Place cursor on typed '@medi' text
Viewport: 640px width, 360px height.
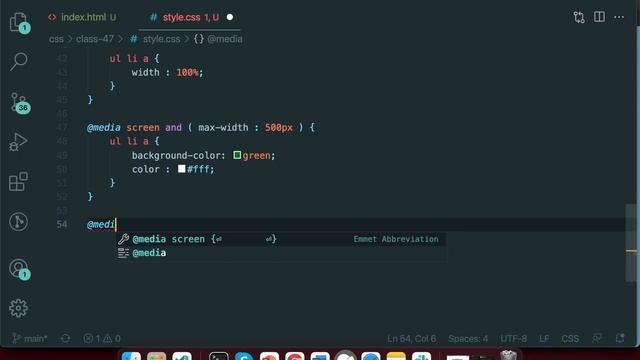100,224
